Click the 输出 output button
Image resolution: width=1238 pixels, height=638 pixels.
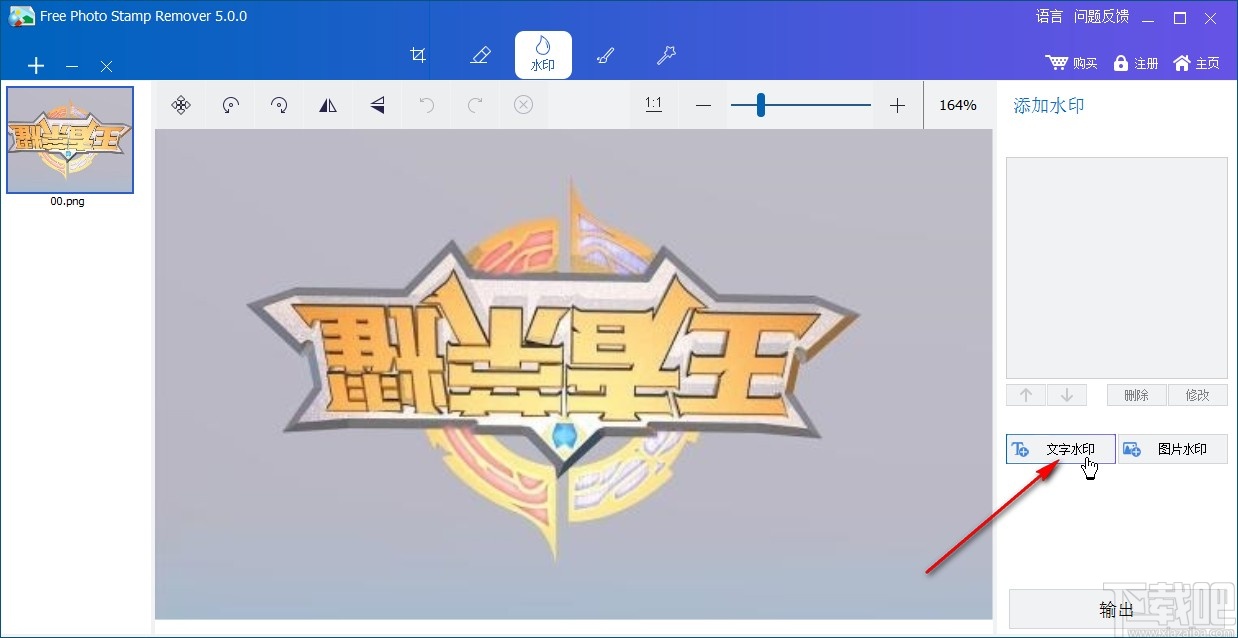point(1117,610)
